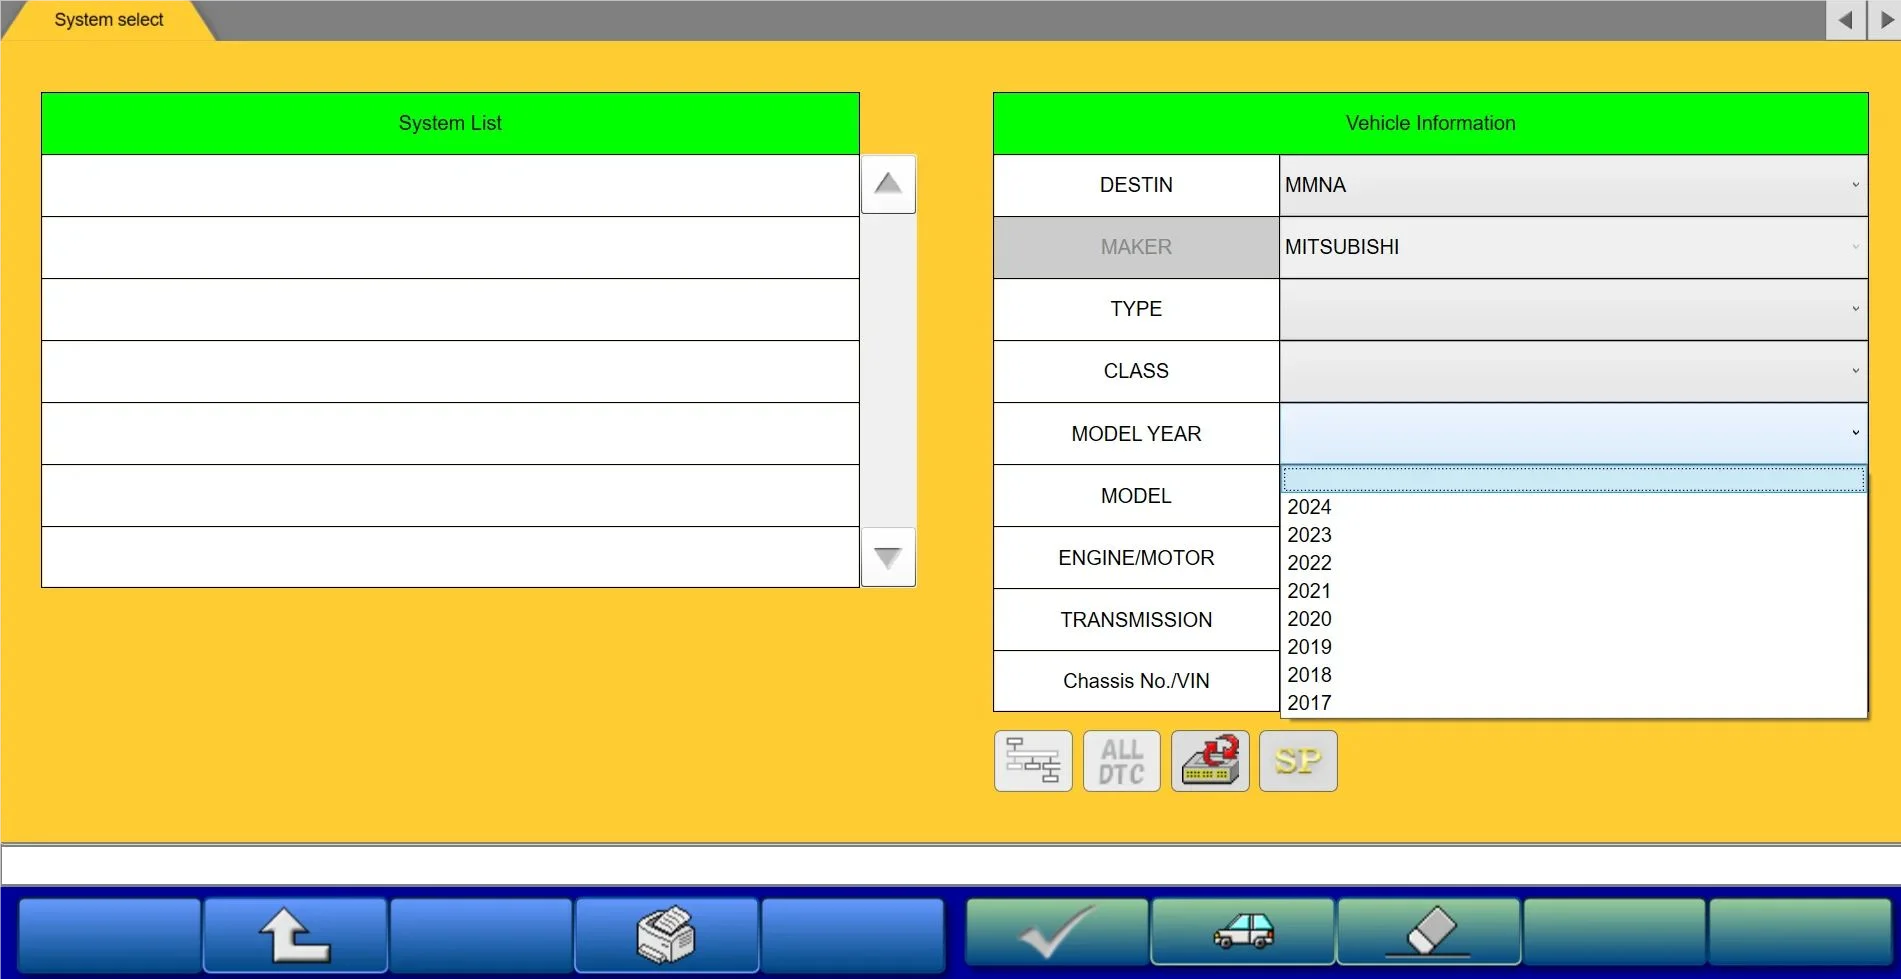1901x979 pixels.
Task: Select the blank entry in model year list
Action: 1573,479
